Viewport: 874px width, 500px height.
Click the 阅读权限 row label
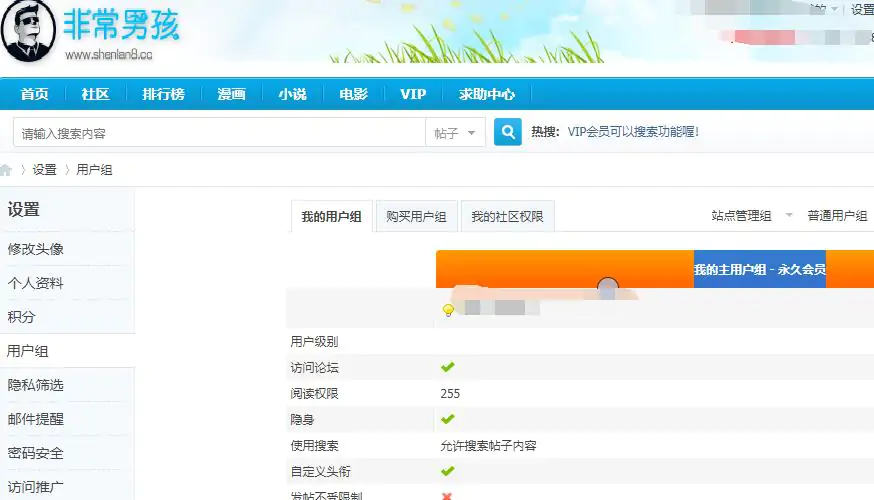(x=314, y=394)
